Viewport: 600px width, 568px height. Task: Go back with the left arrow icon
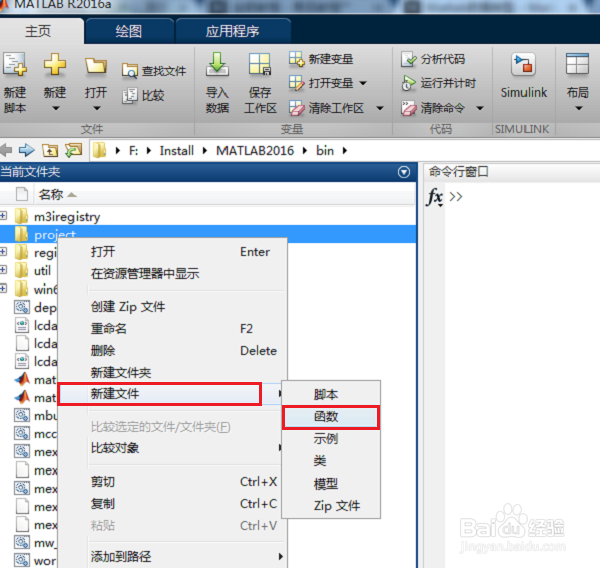click(x=6, y=150)
